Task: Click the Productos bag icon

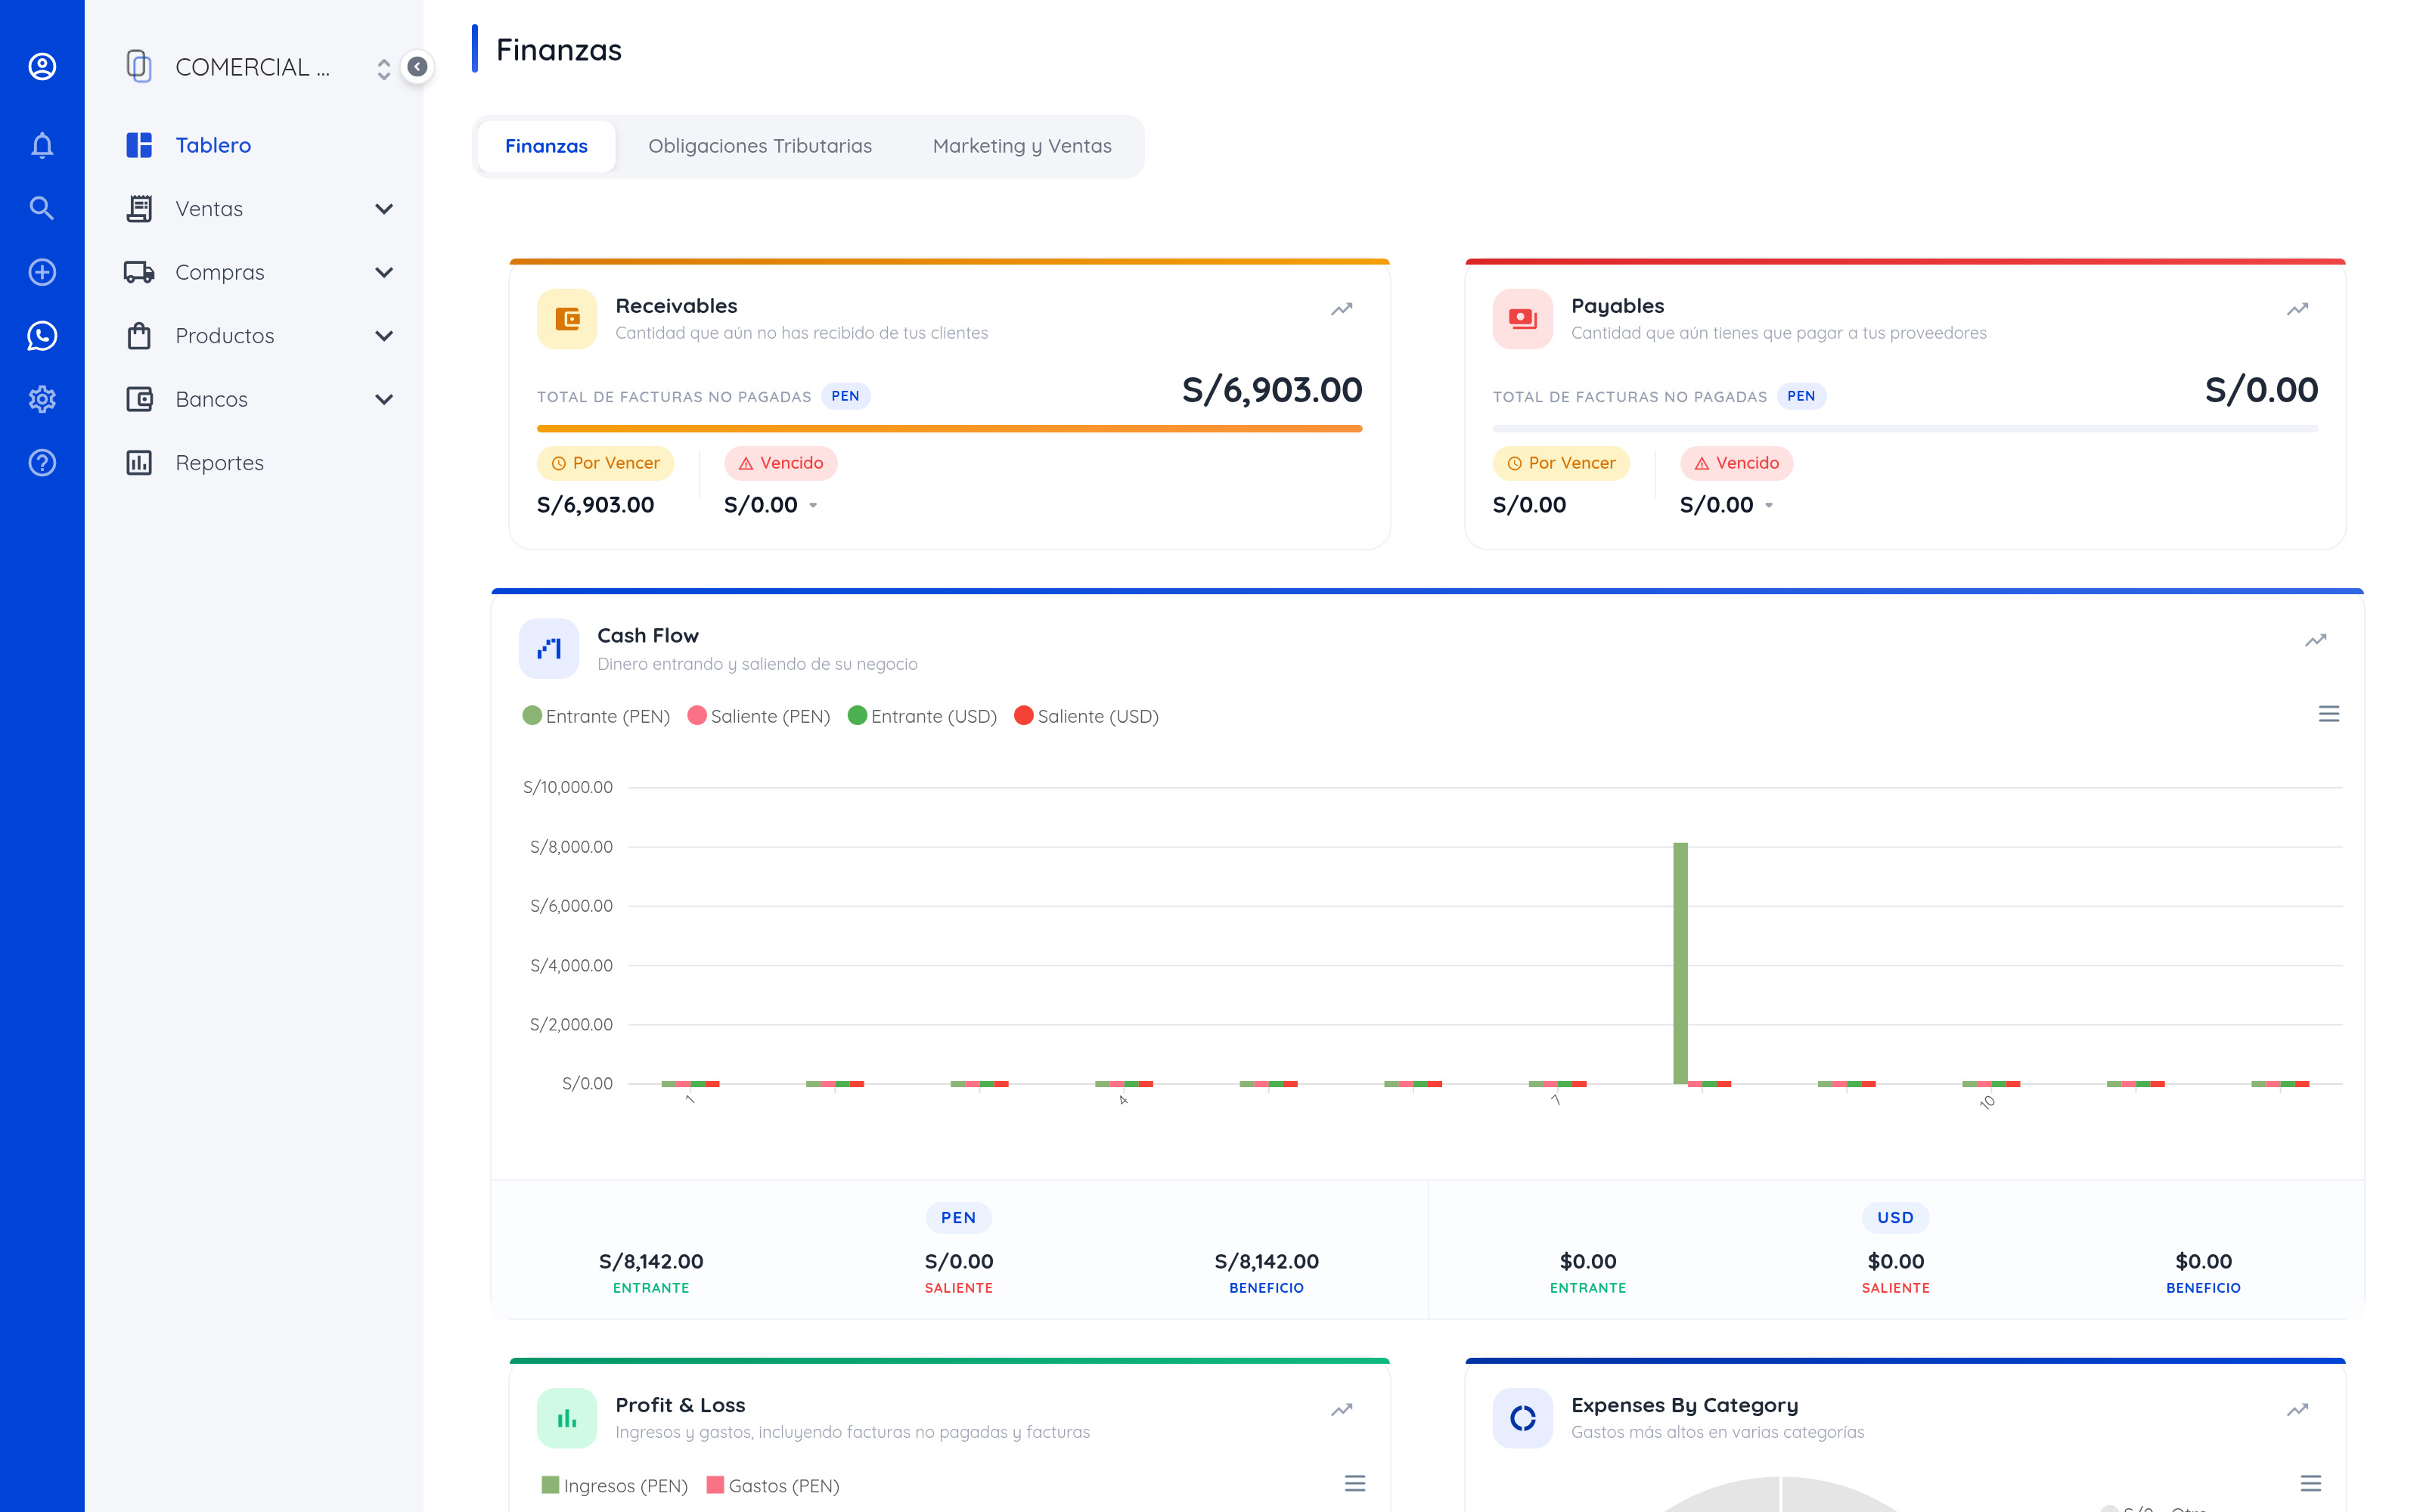Action: pyautogui.click(x=139, y=335)
